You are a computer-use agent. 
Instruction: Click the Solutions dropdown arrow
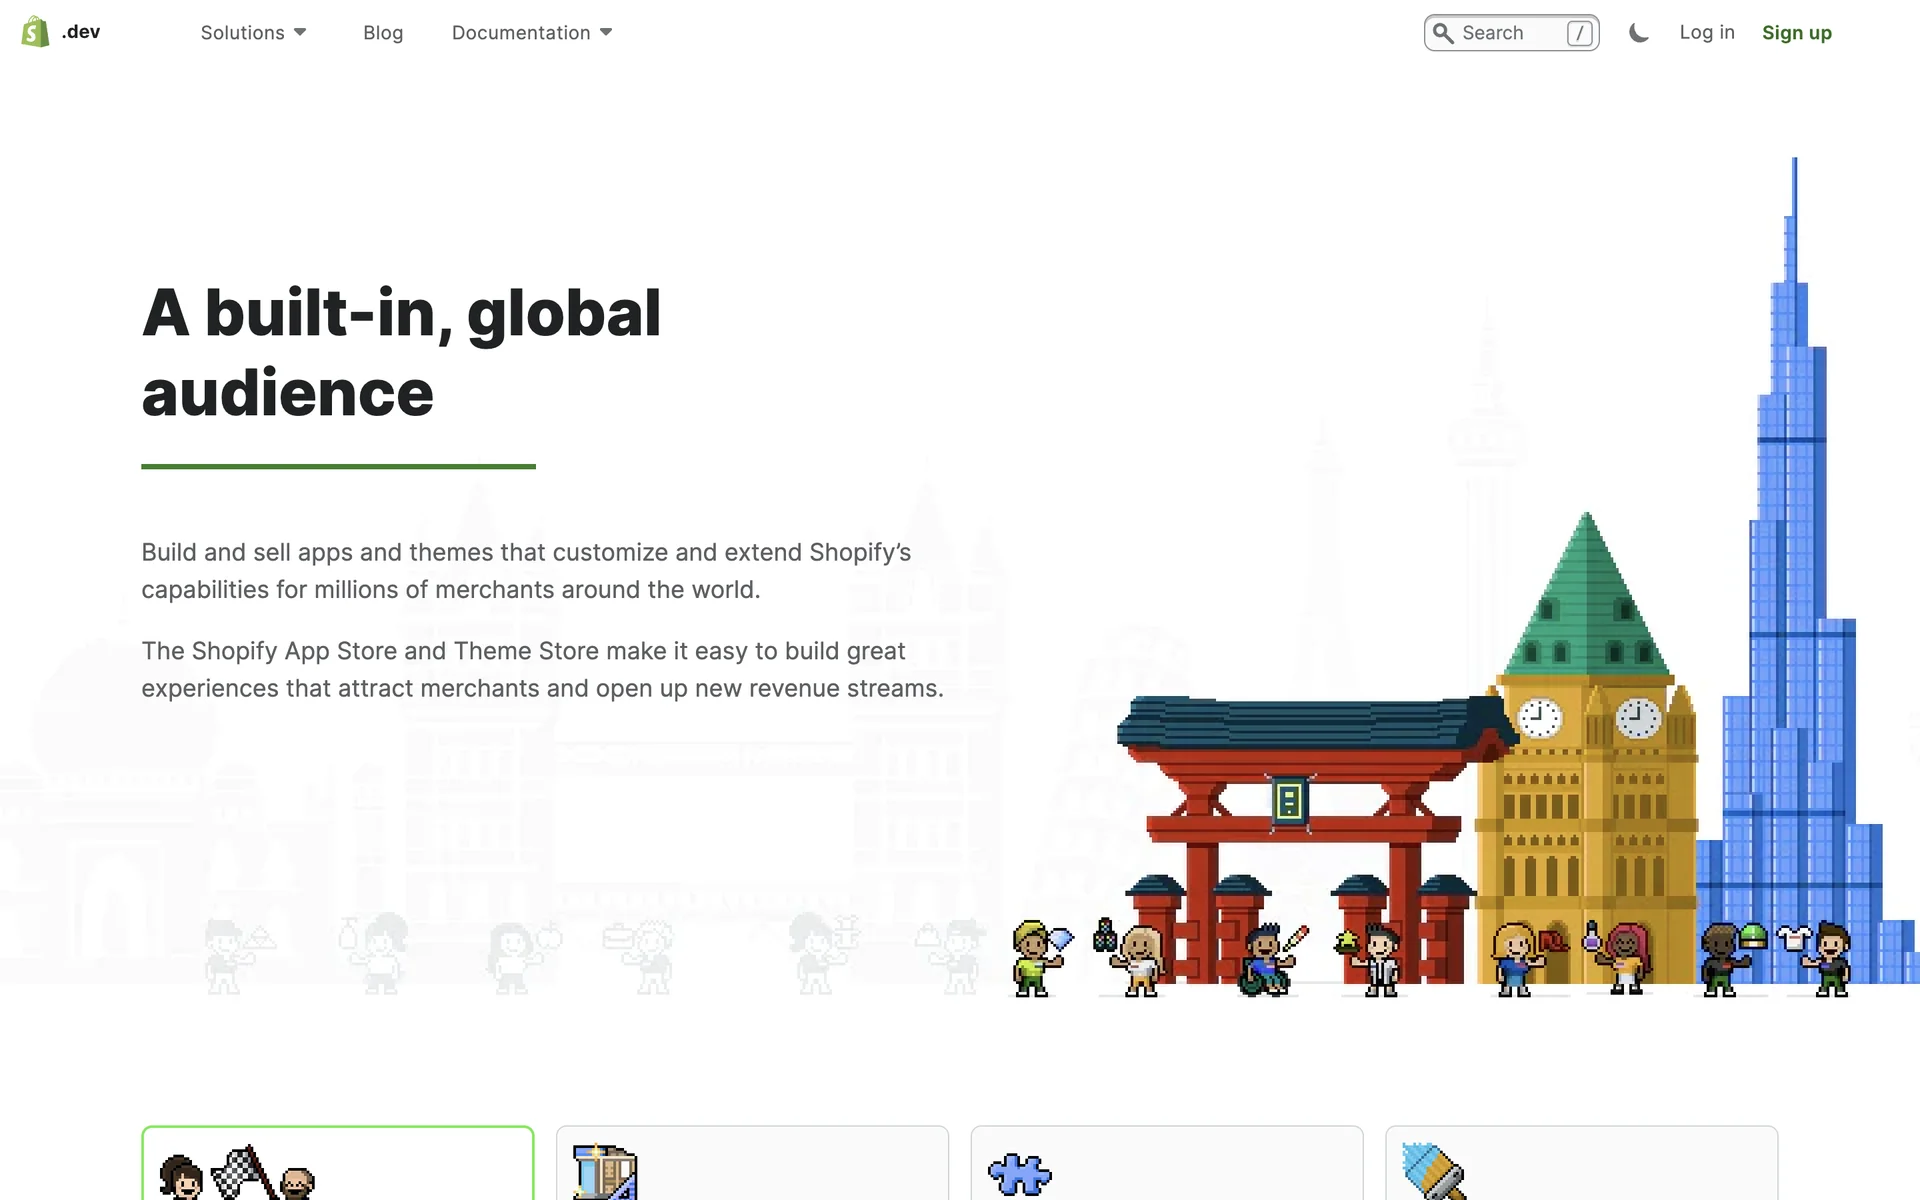coord(300,33)
